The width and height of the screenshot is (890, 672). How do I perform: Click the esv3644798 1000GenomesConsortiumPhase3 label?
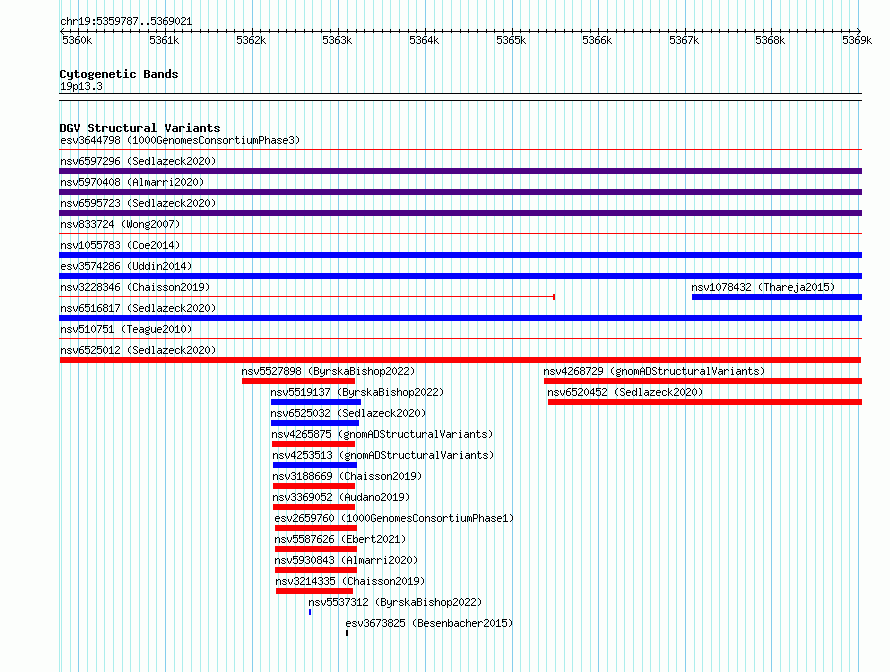(180, 140)
